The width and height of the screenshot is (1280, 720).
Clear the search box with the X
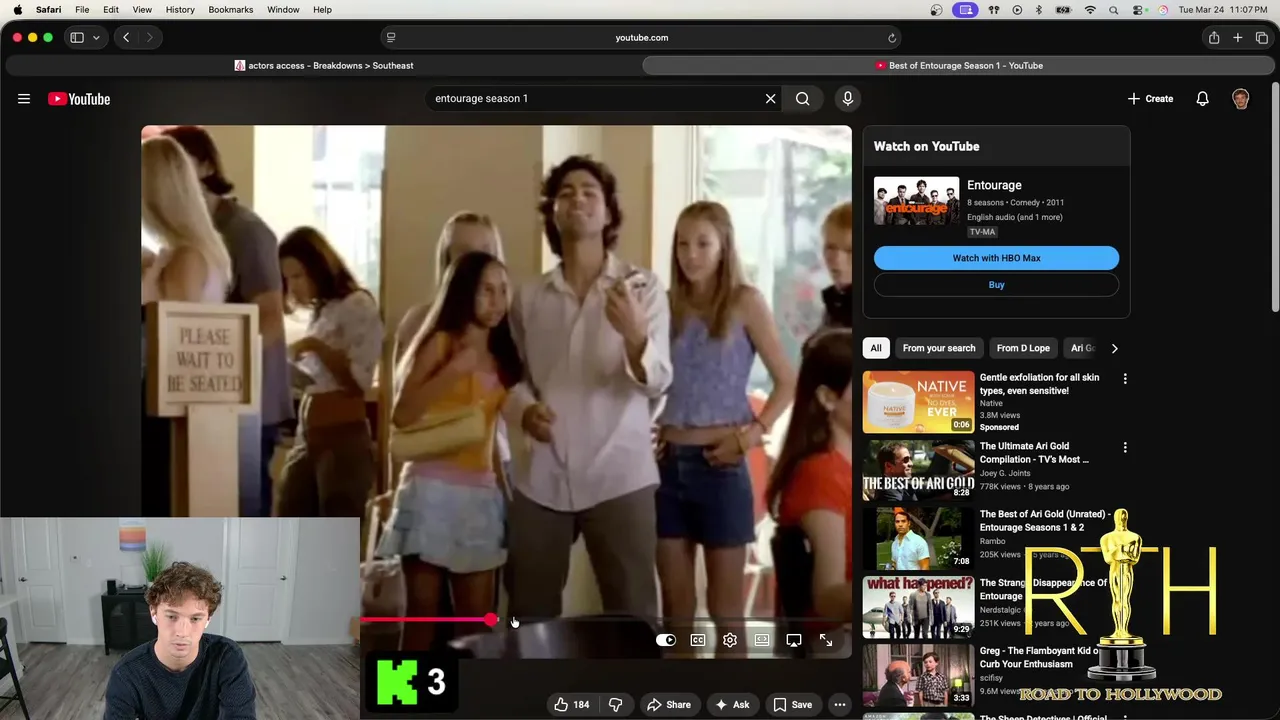770,99
